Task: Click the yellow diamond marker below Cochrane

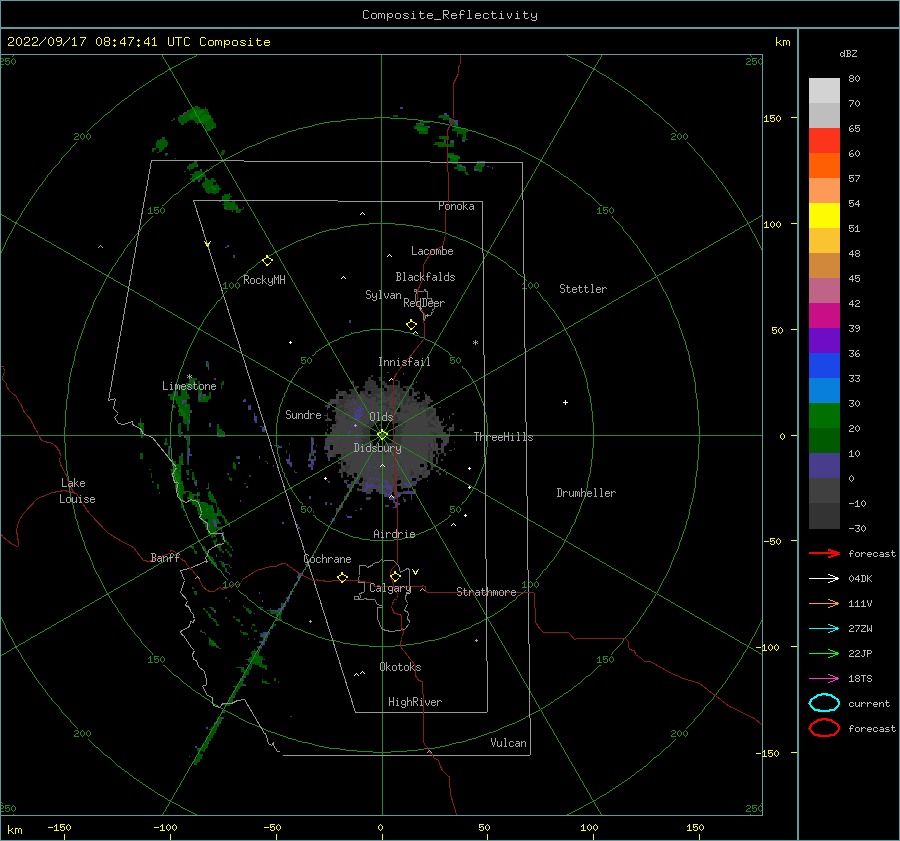Action: (x=342, y=577)
